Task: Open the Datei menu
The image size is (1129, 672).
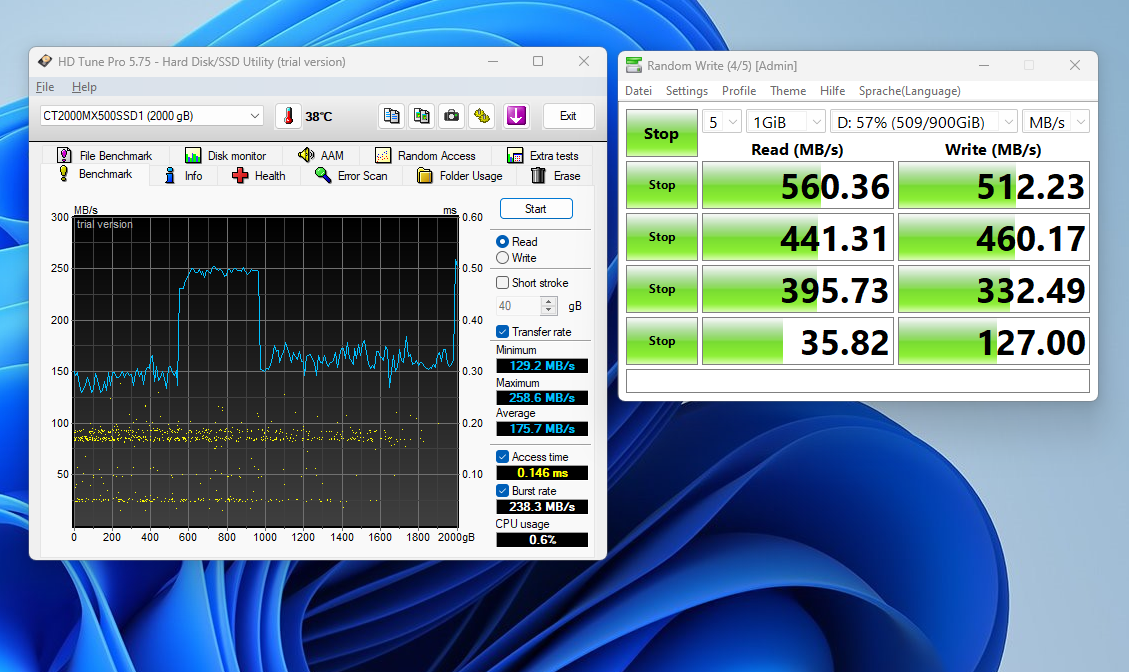Action: tap(639, 91)
